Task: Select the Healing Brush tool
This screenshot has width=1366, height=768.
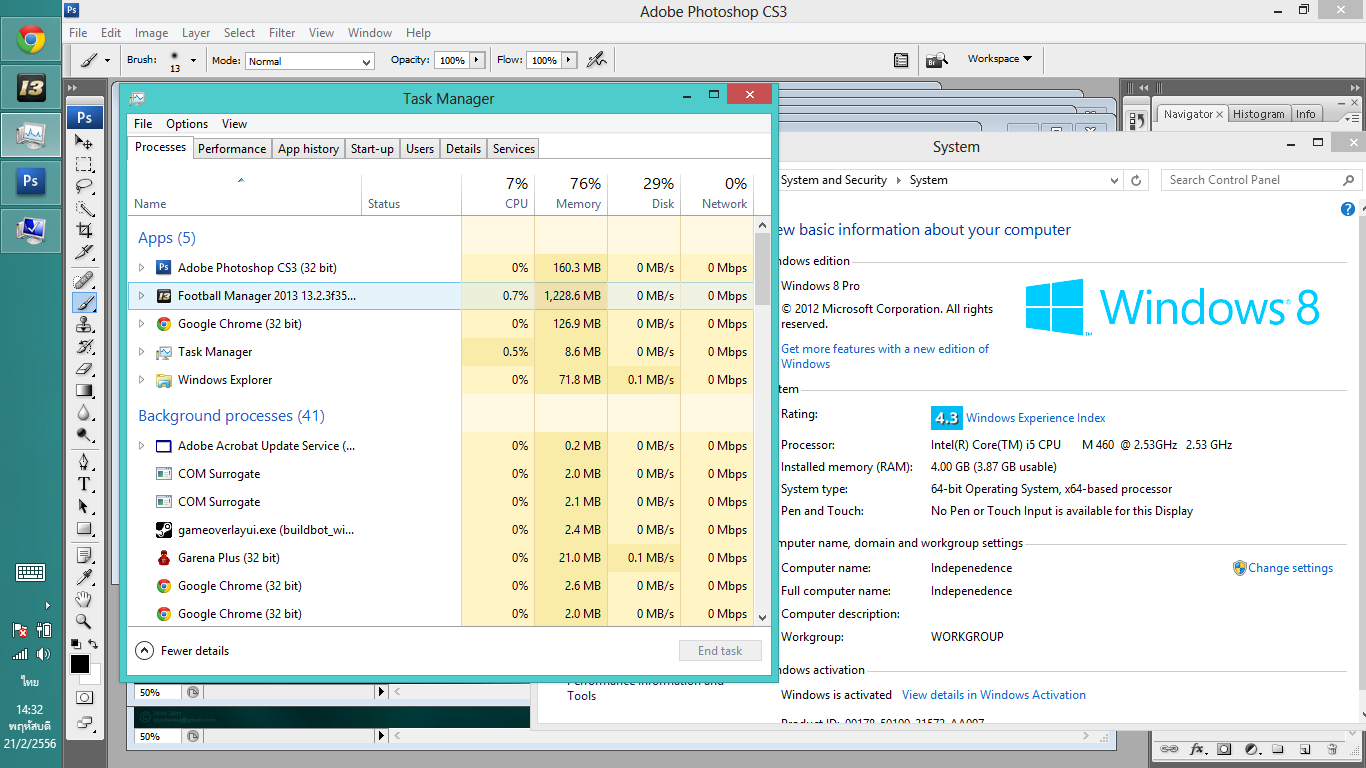Action: click(85, 279)
